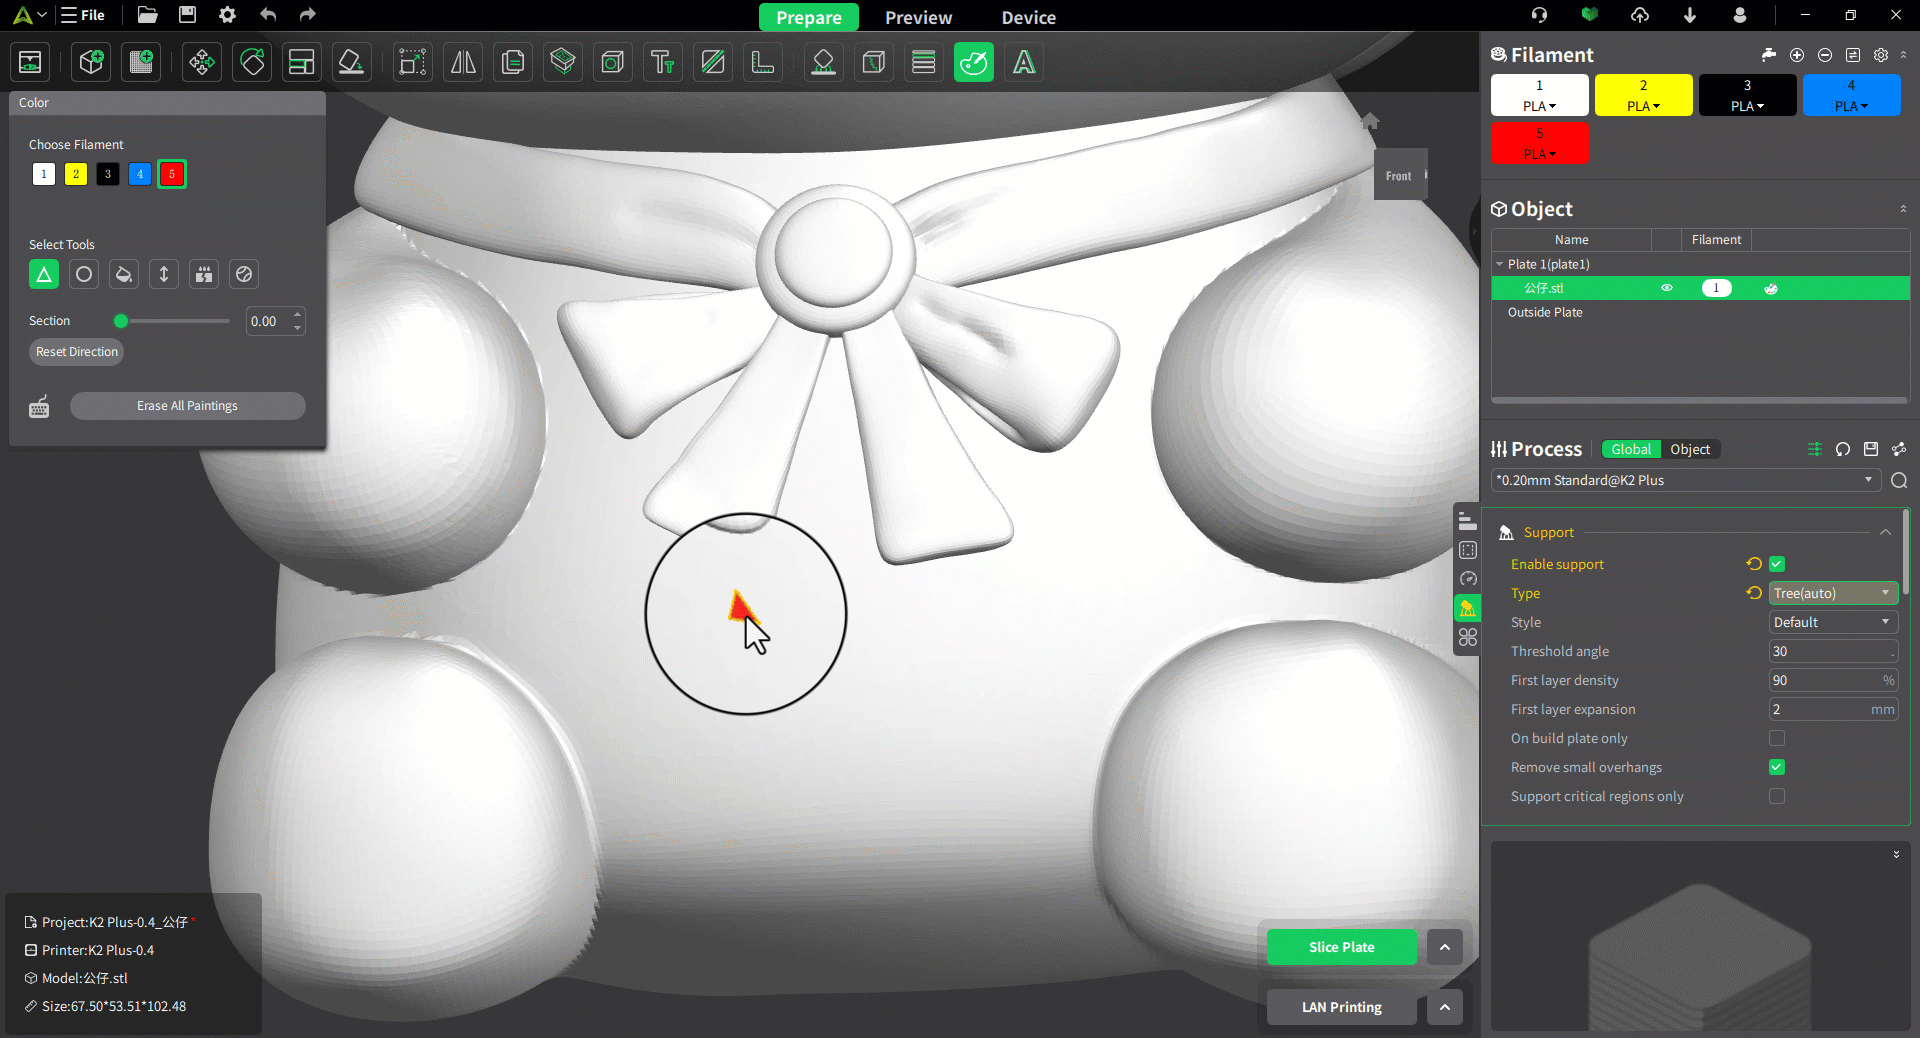Click the Erase All Paintings button

coord(187,406)
